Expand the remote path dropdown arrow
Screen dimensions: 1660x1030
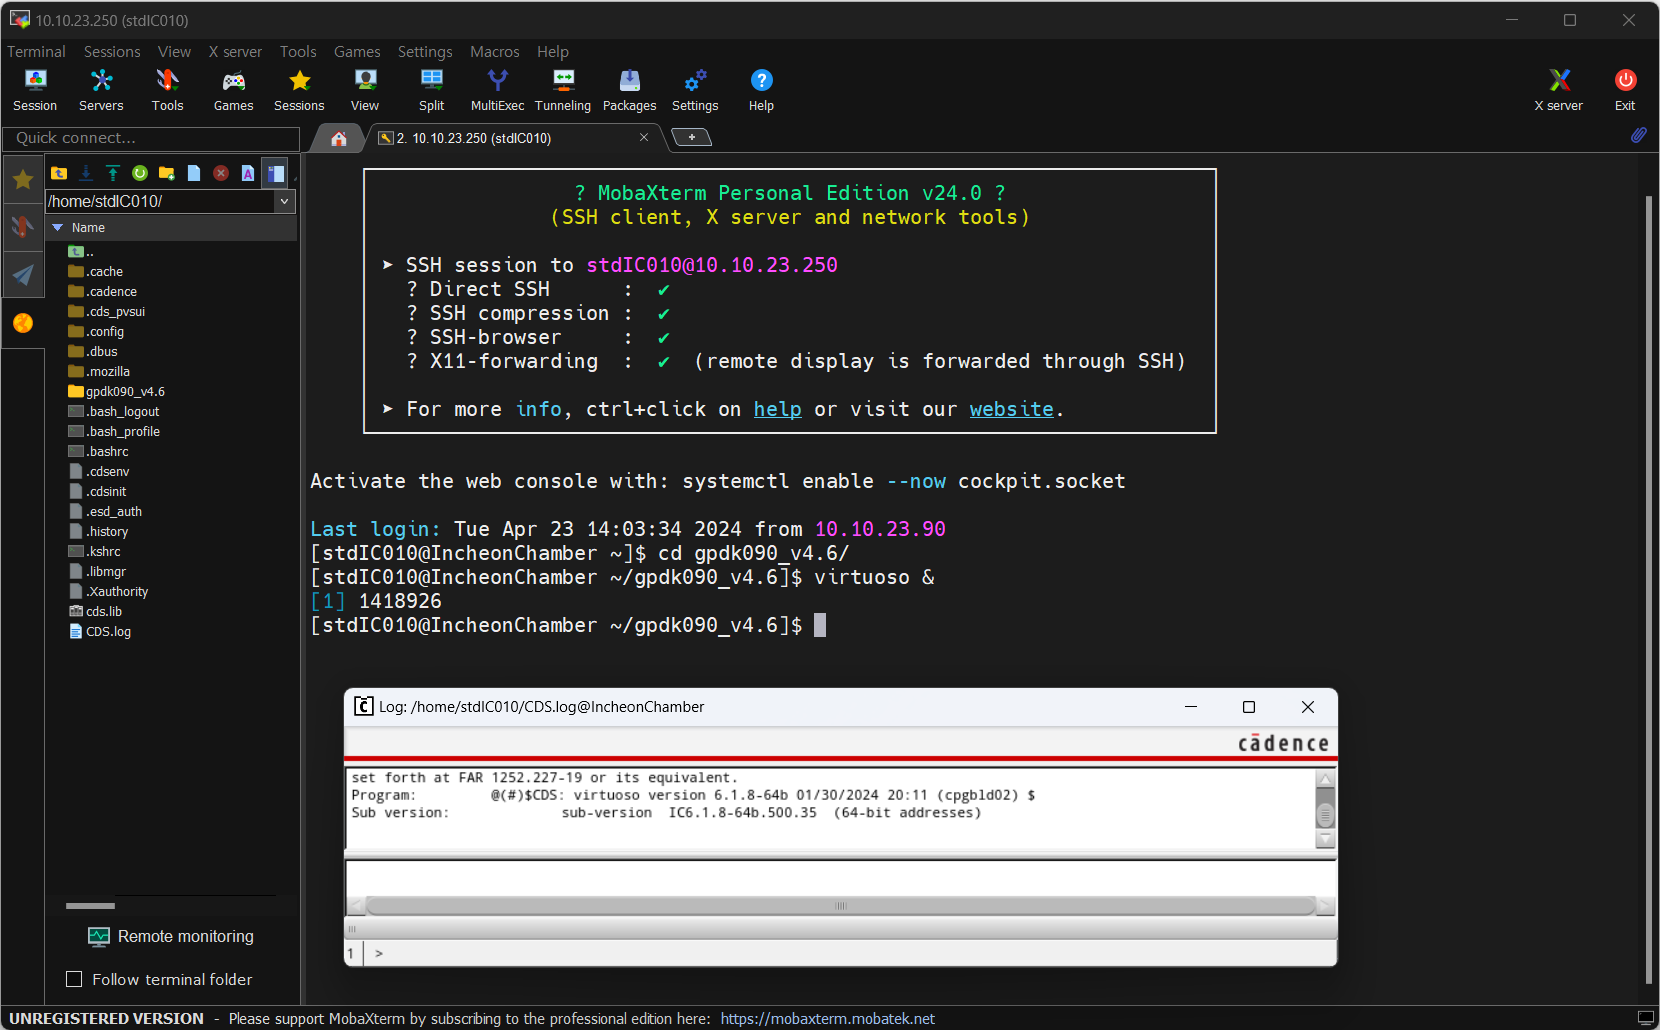pyautogui.click(x=285, y=201)
